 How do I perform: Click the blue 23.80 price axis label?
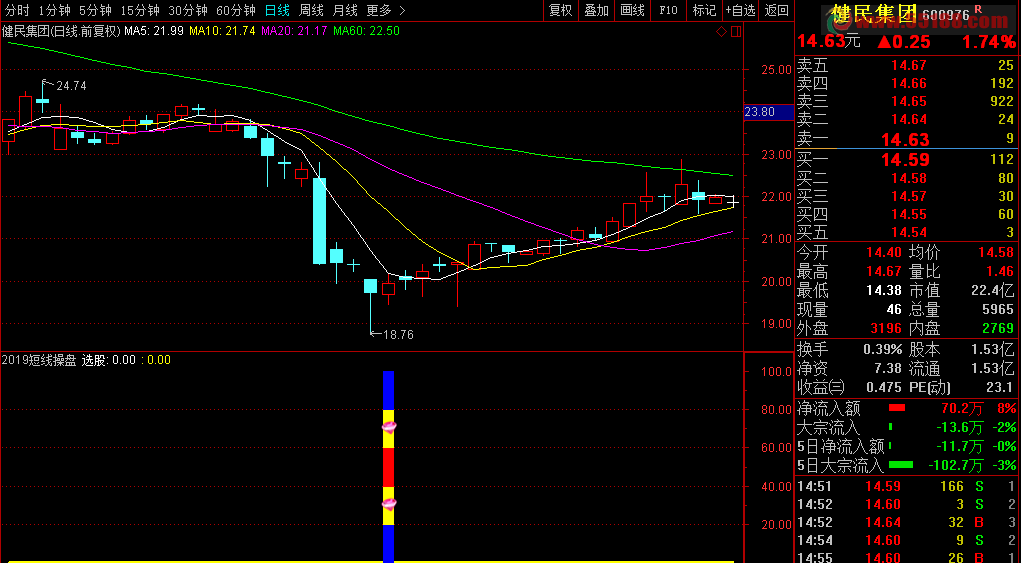760,112
